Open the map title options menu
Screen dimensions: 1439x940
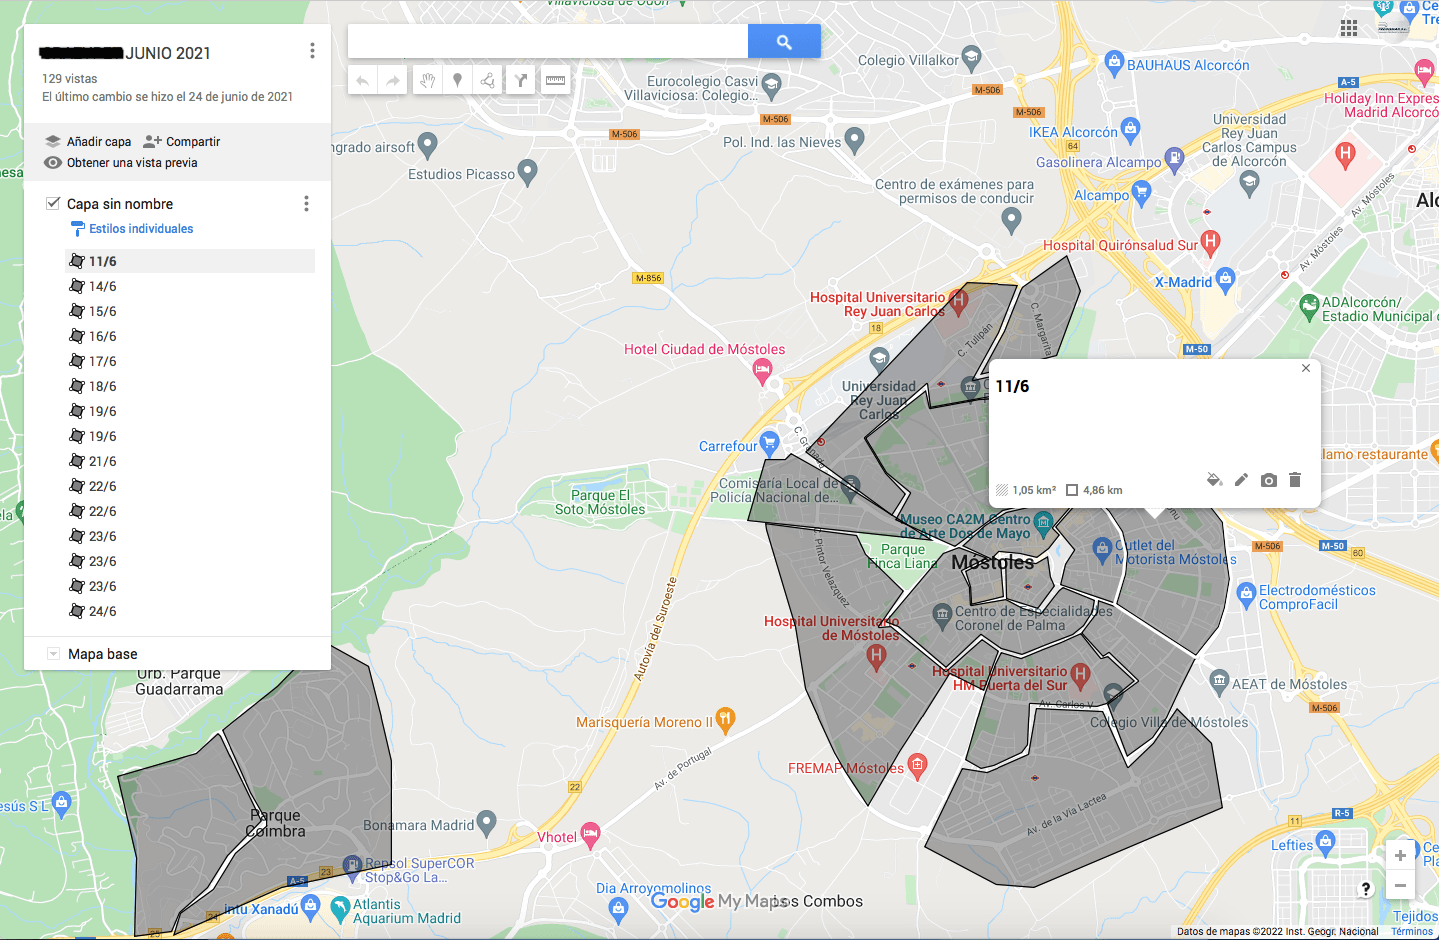[312, 51]
